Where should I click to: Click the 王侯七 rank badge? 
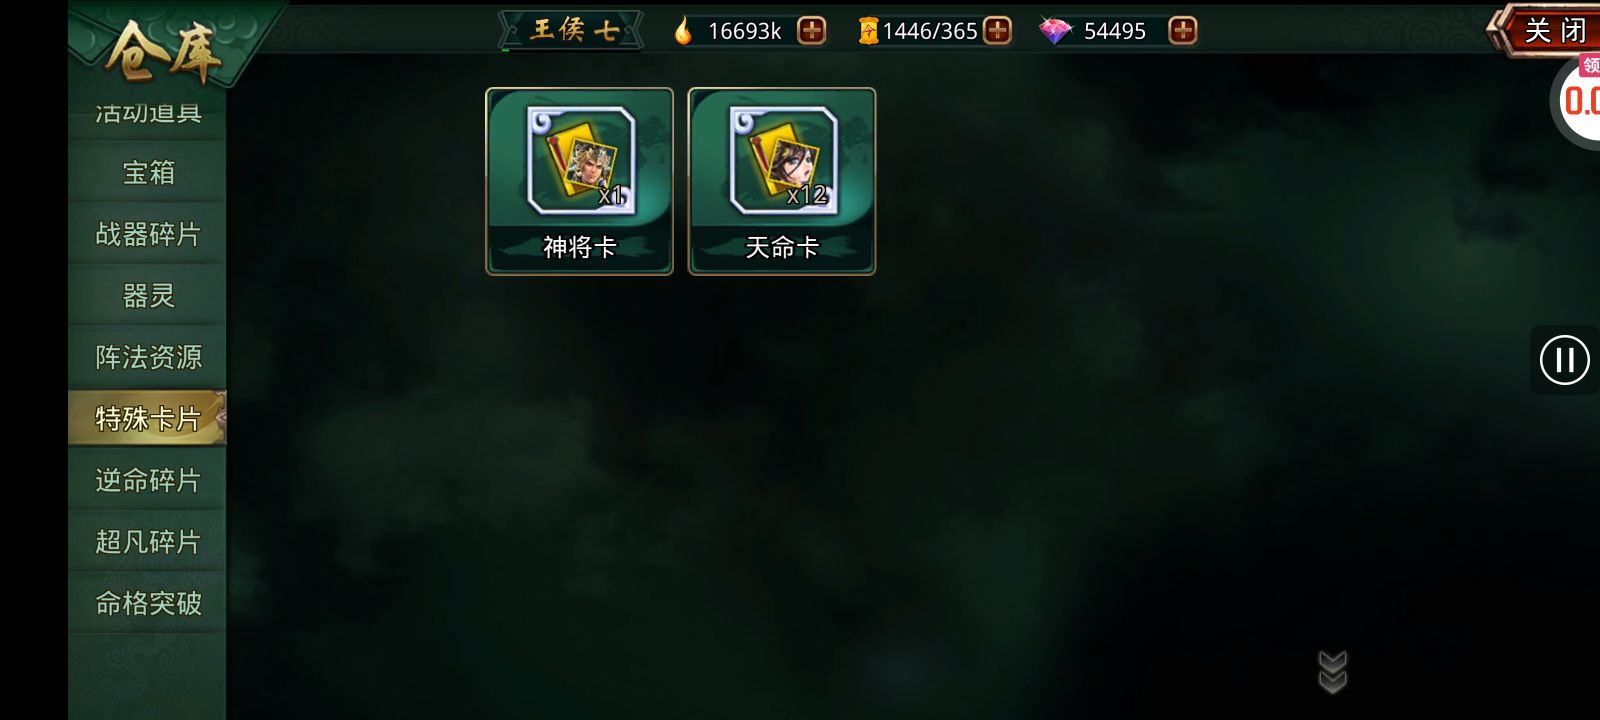(572, 30)
